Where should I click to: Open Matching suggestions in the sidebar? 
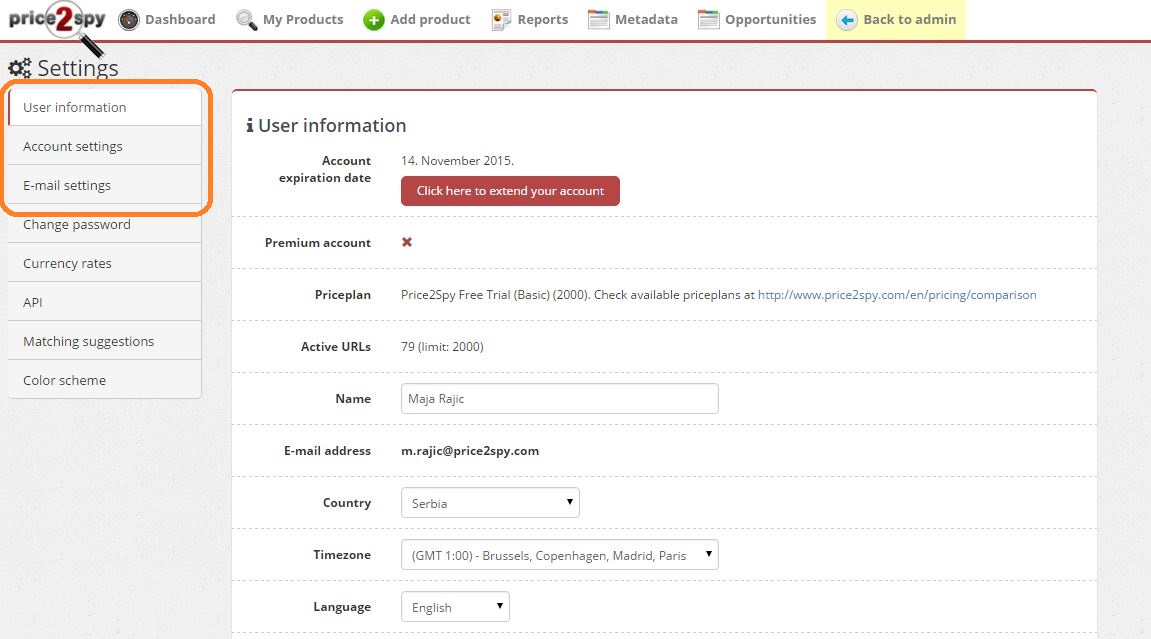[x=104, y=340]
